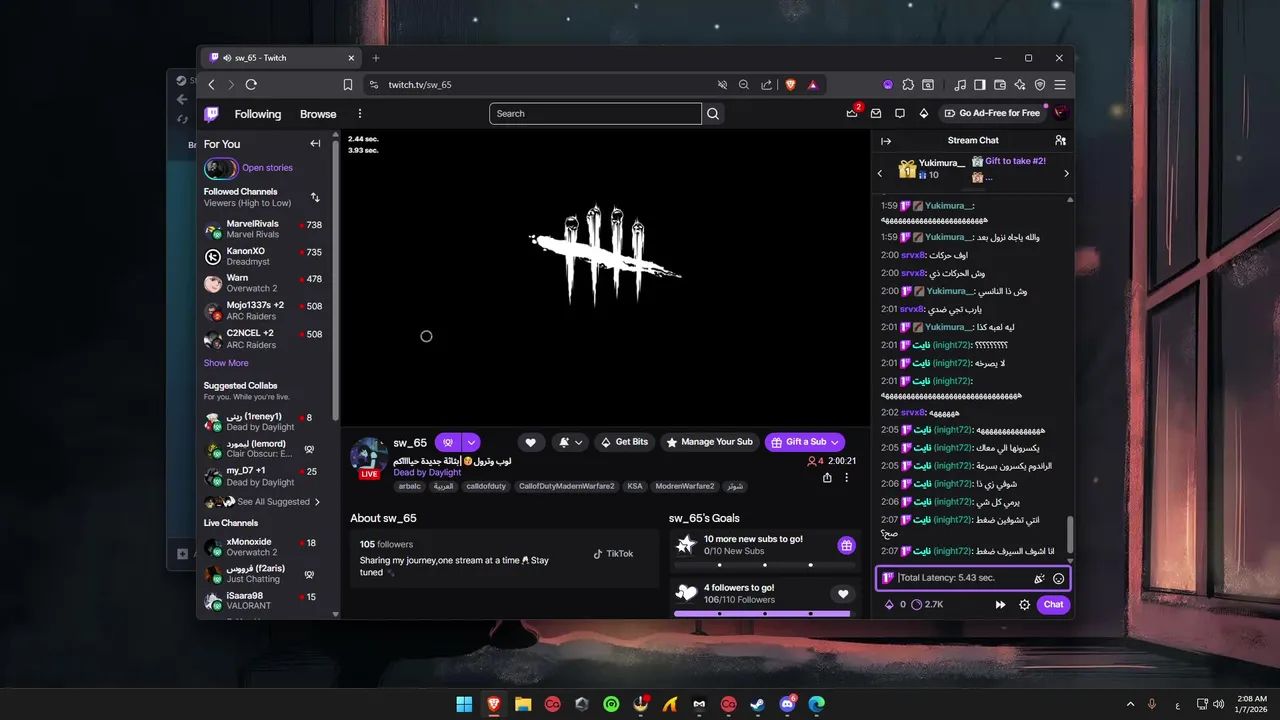The width and height of the screenshot is (1280, 720).
Task: Open stories link under For You
Action: [x=267, y=168]
